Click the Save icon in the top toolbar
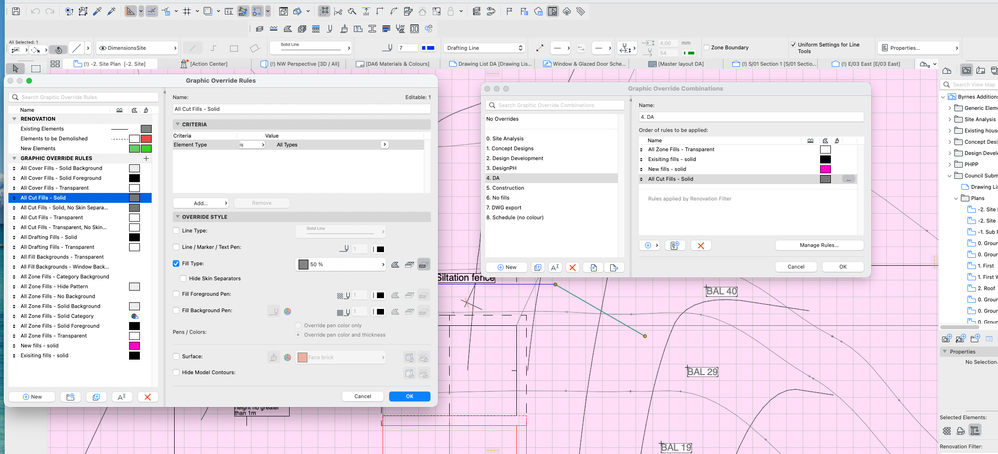This screenshot has height=454, width=998. click(16, 11)
